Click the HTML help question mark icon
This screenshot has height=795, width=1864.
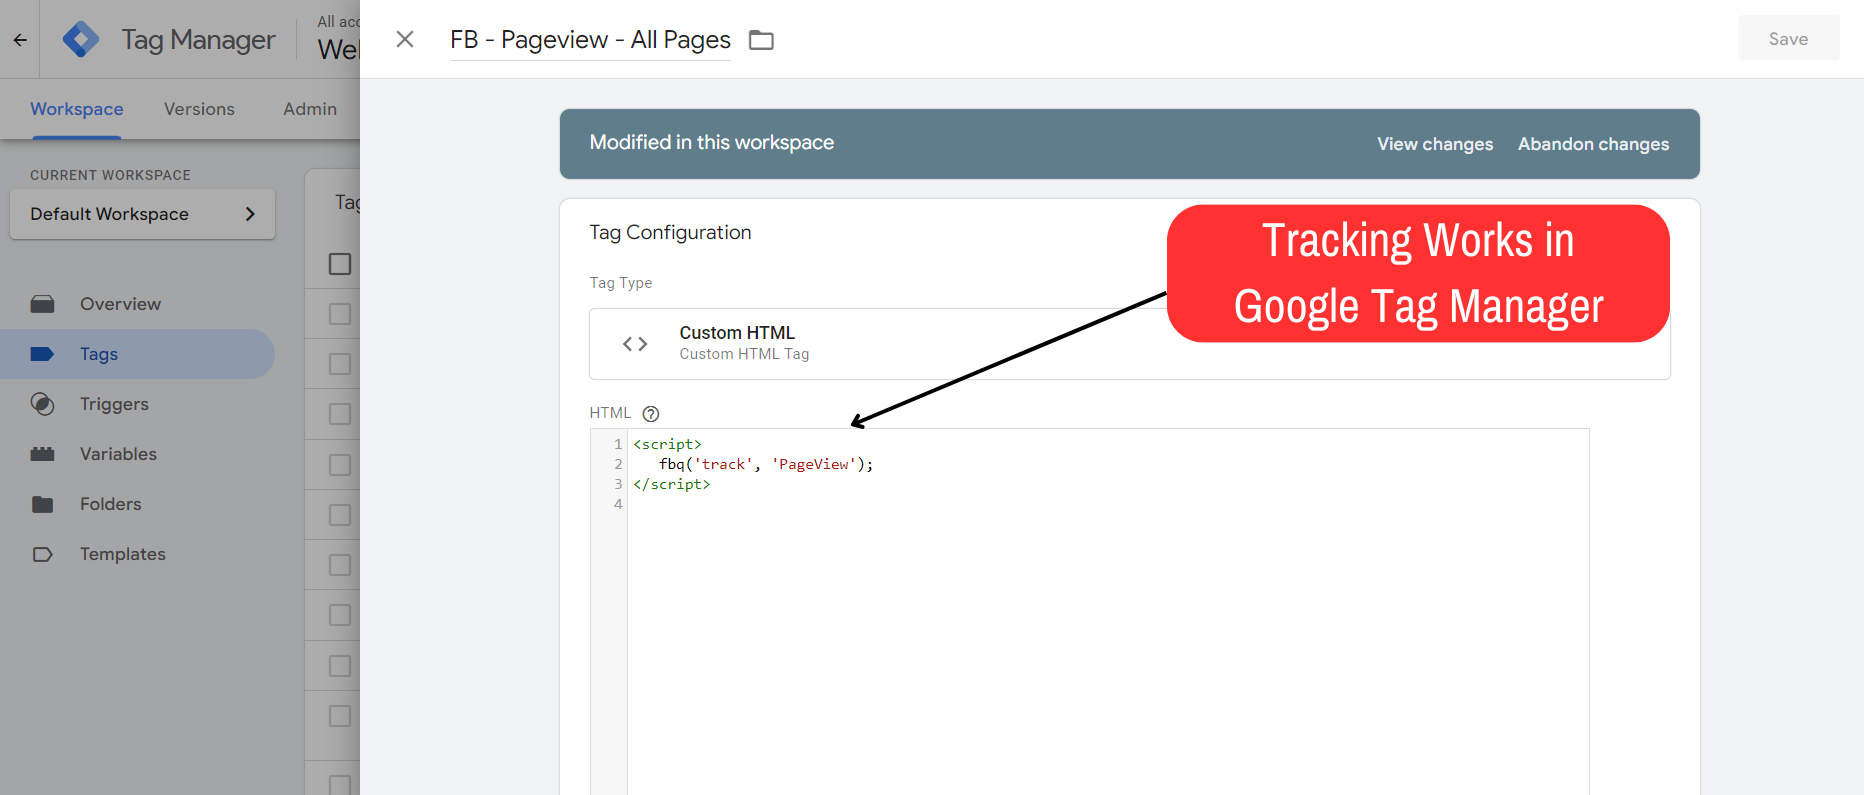click(x=651, y=414)
